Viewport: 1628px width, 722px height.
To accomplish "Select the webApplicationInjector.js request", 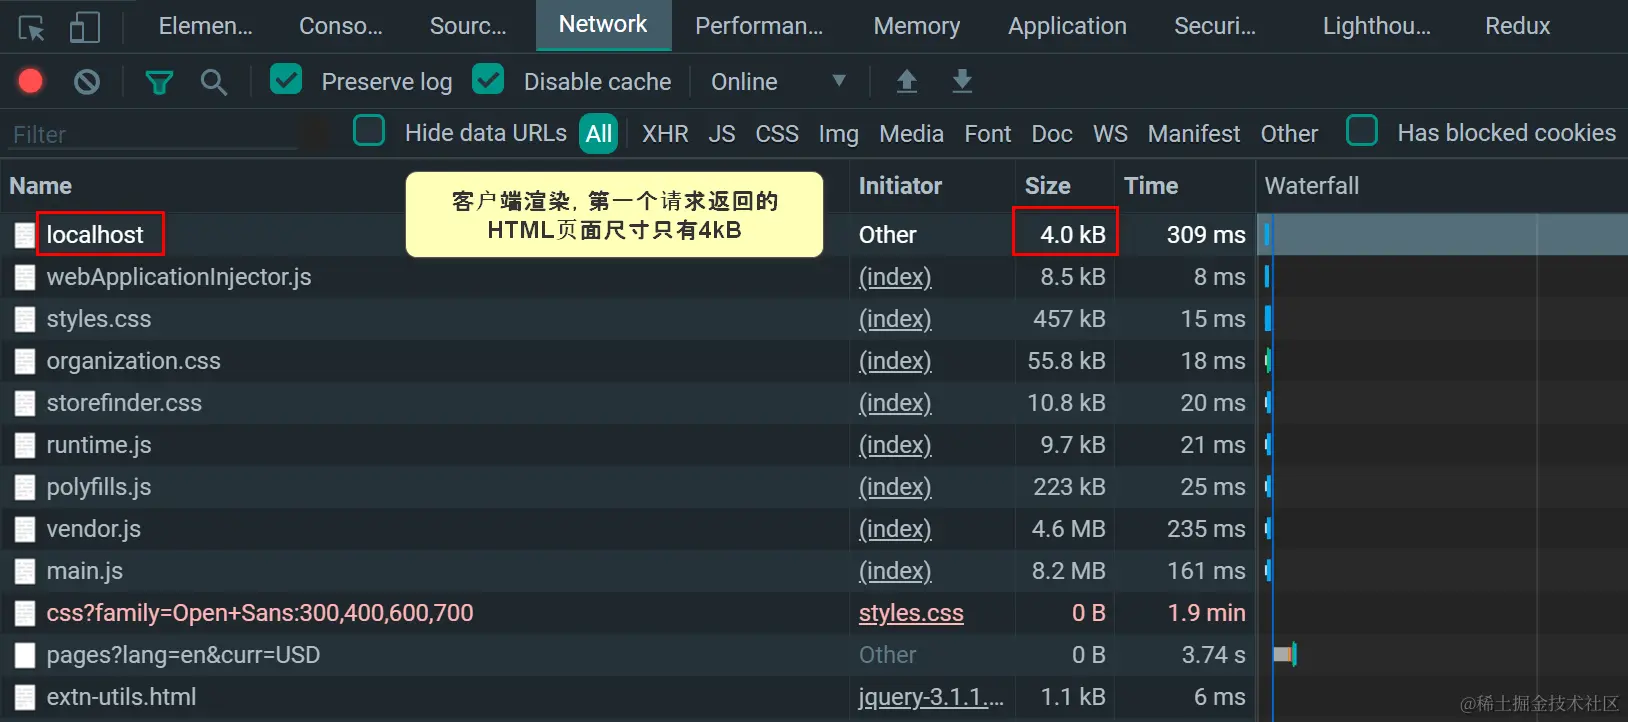I will pyautogui.click(x=179, y=277).
